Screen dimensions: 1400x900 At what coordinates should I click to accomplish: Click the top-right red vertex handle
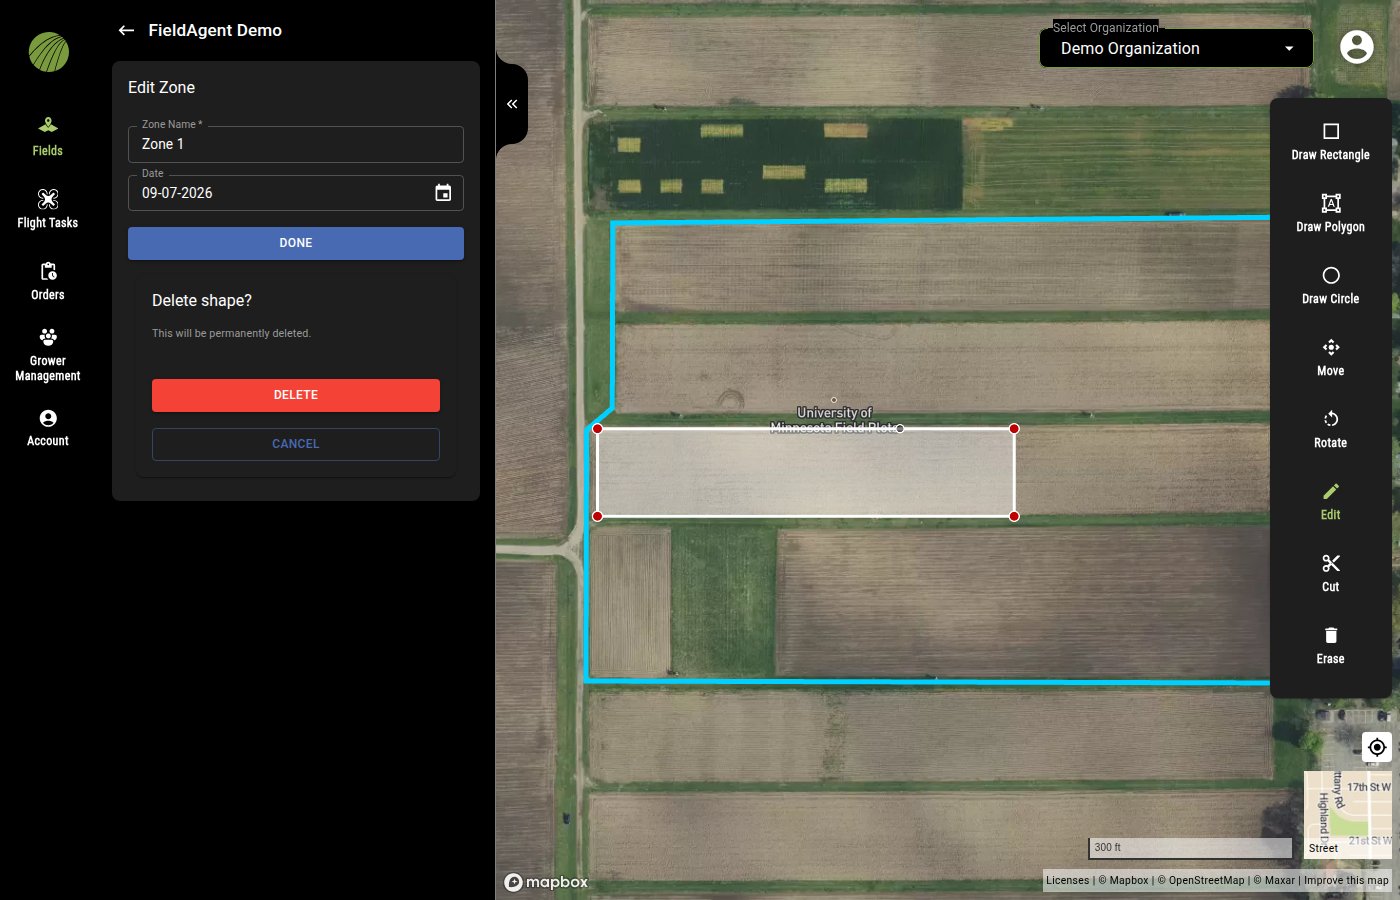pyautogui.click(x=1014, y=429)
